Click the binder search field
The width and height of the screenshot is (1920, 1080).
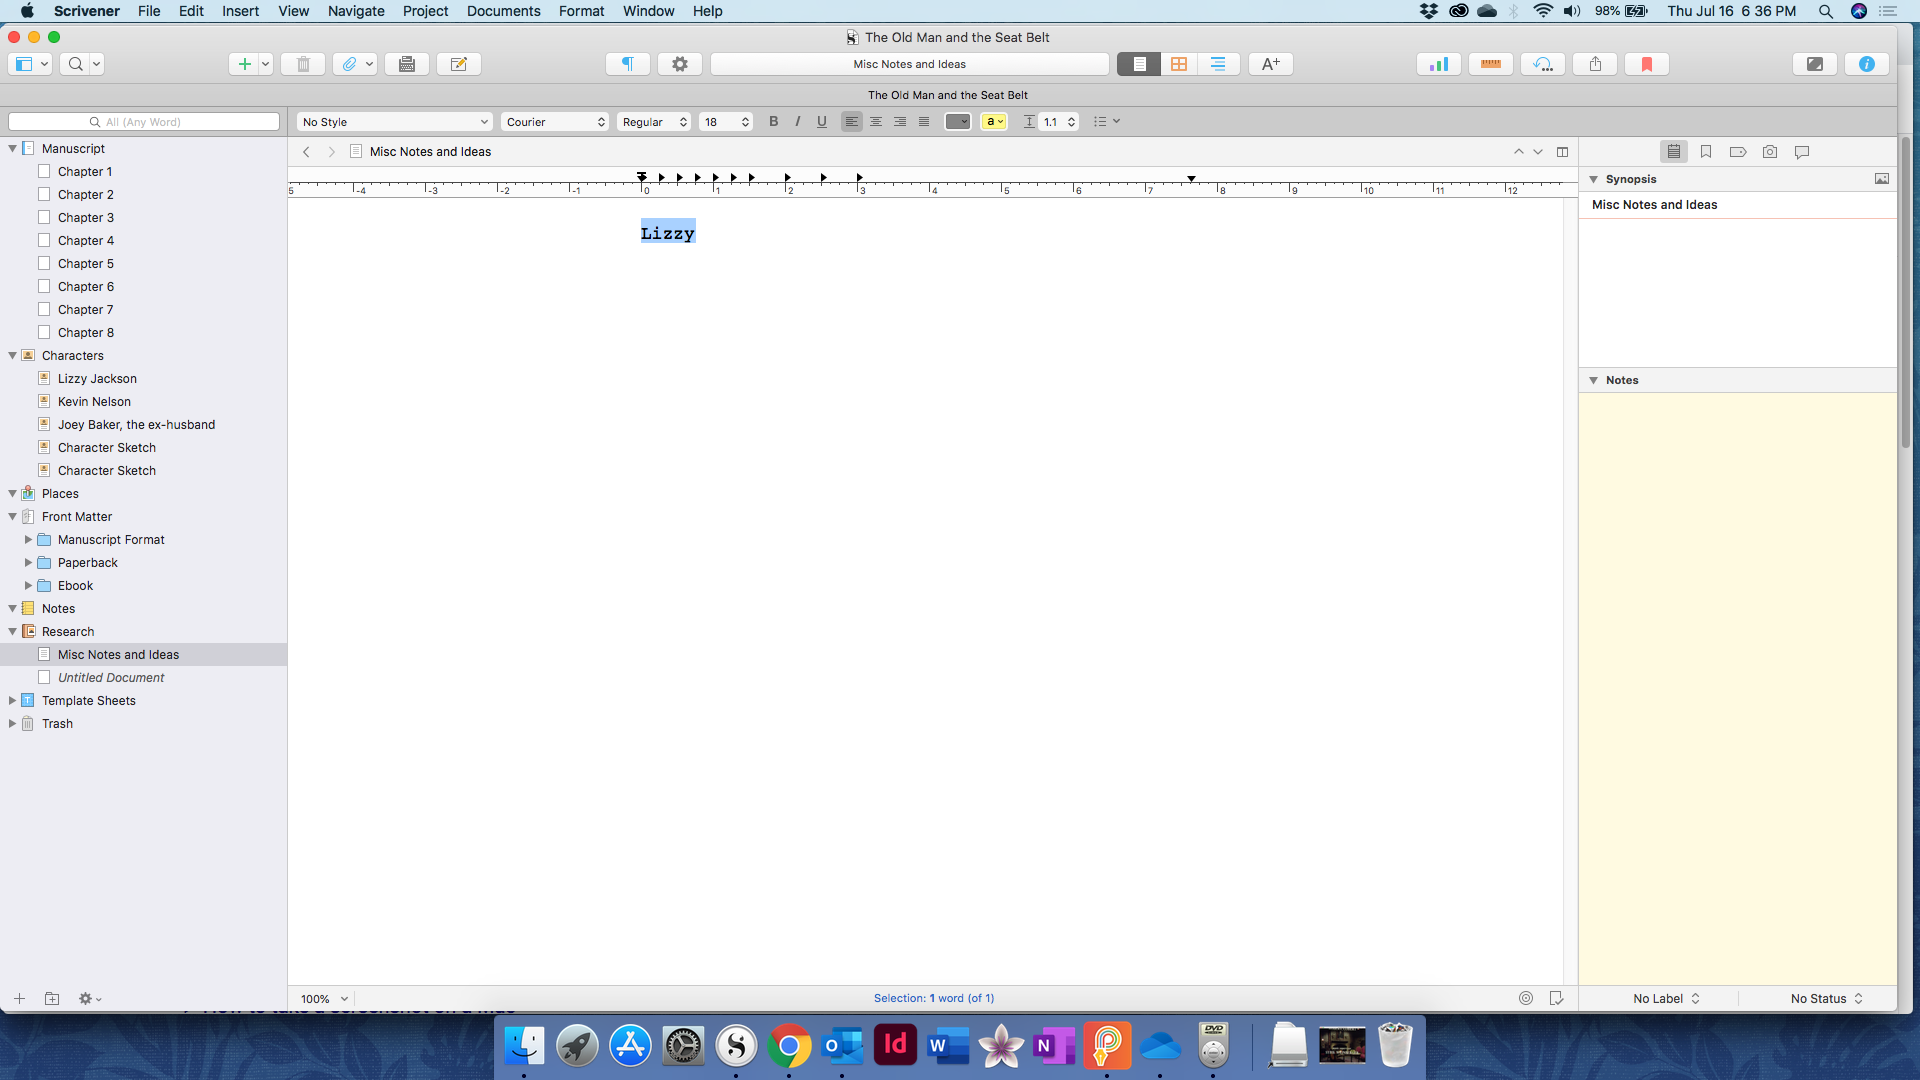(144, 122)
